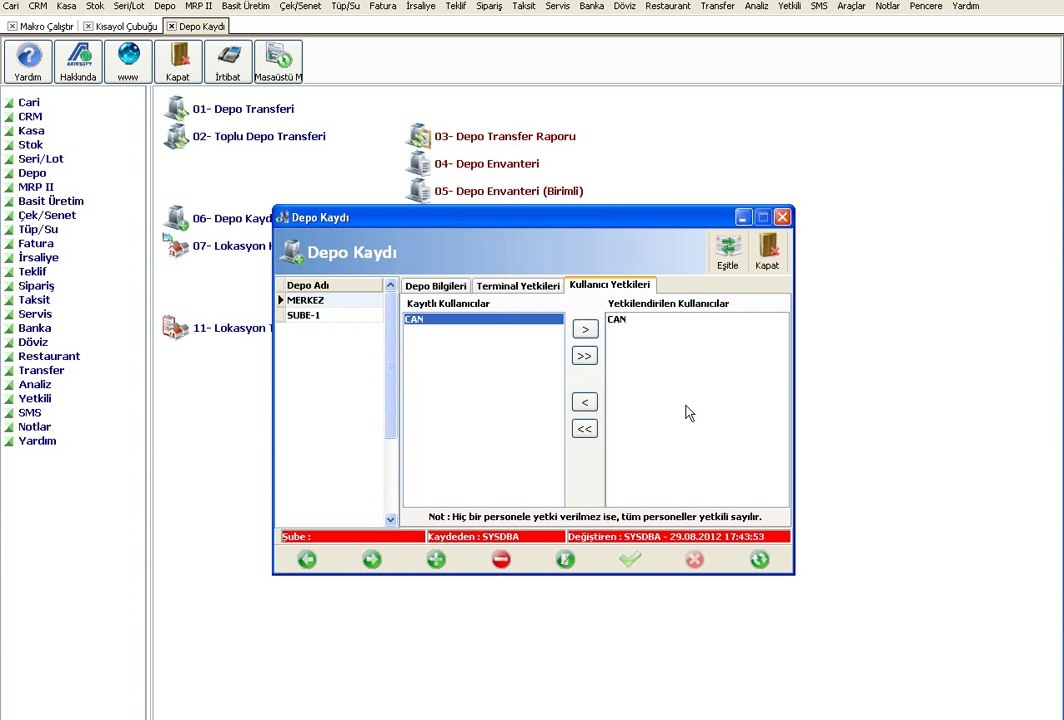Switch to Depo Bilgileri tab

[436, 286]
